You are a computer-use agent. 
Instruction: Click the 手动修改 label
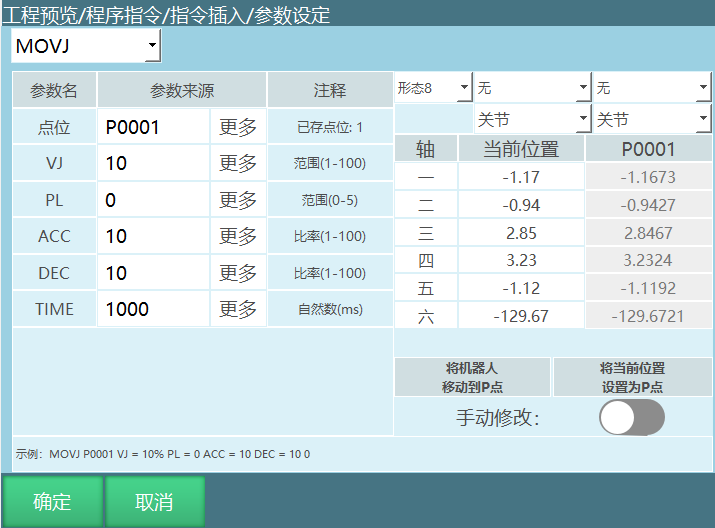(498, 417)
